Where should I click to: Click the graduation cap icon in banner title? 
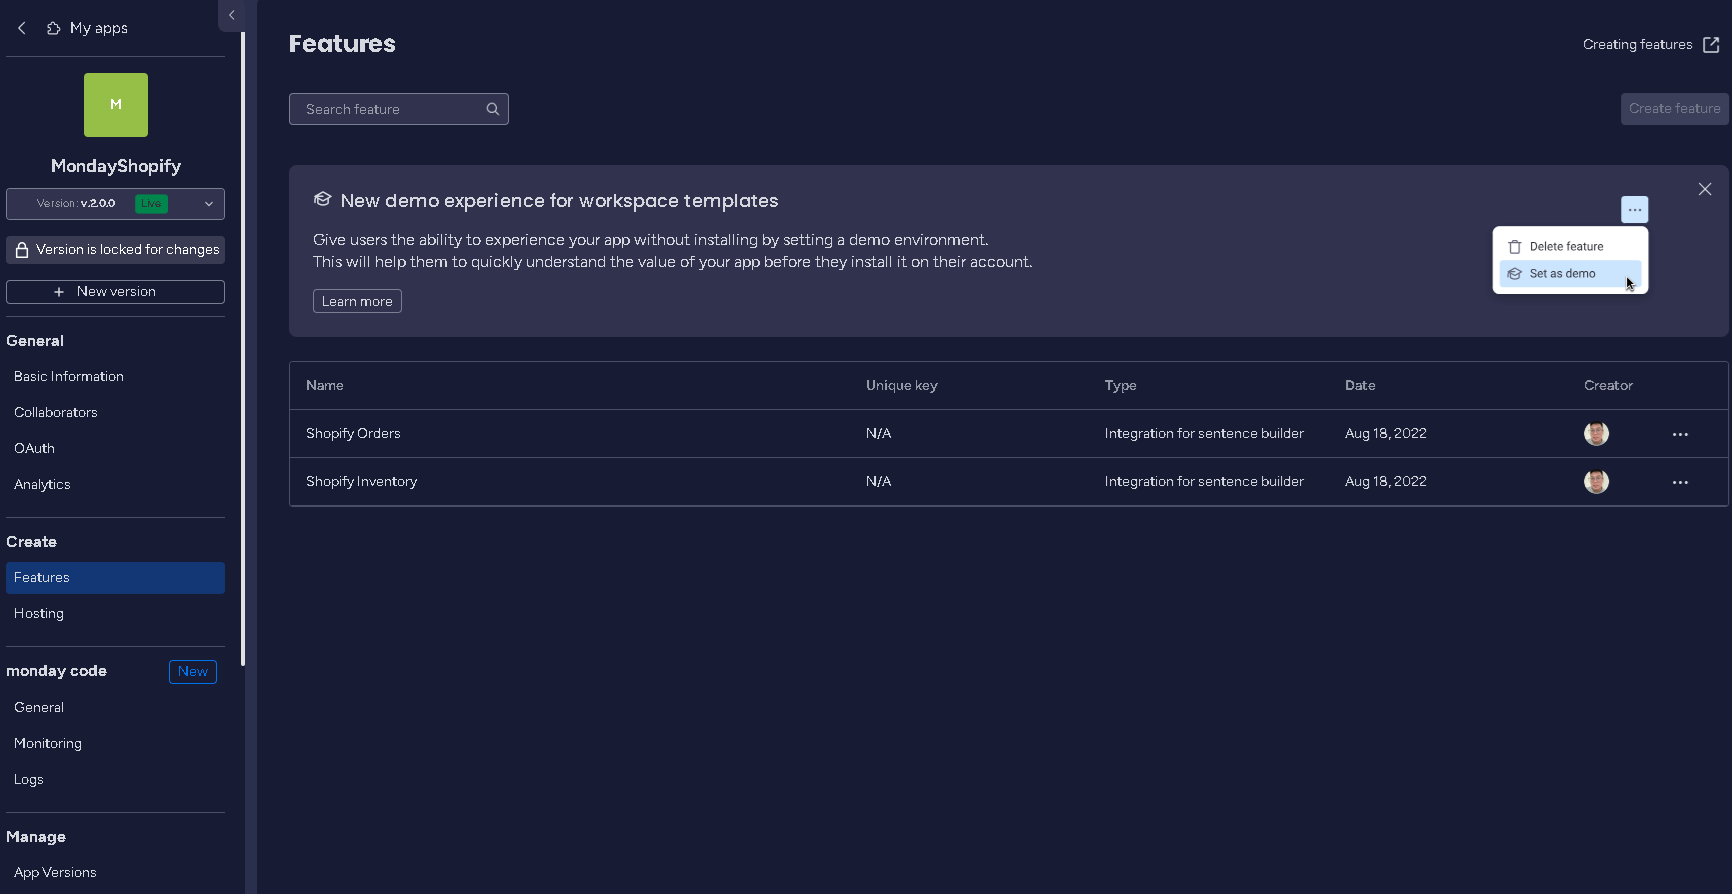[322, 200]
